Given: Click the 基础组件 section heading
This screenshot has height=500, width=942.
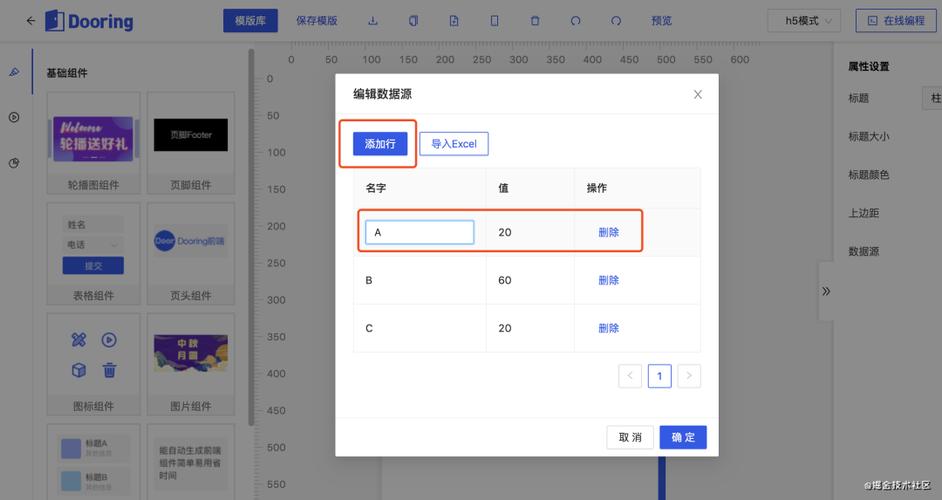Looking at the screenshot, I should (67, 73).
